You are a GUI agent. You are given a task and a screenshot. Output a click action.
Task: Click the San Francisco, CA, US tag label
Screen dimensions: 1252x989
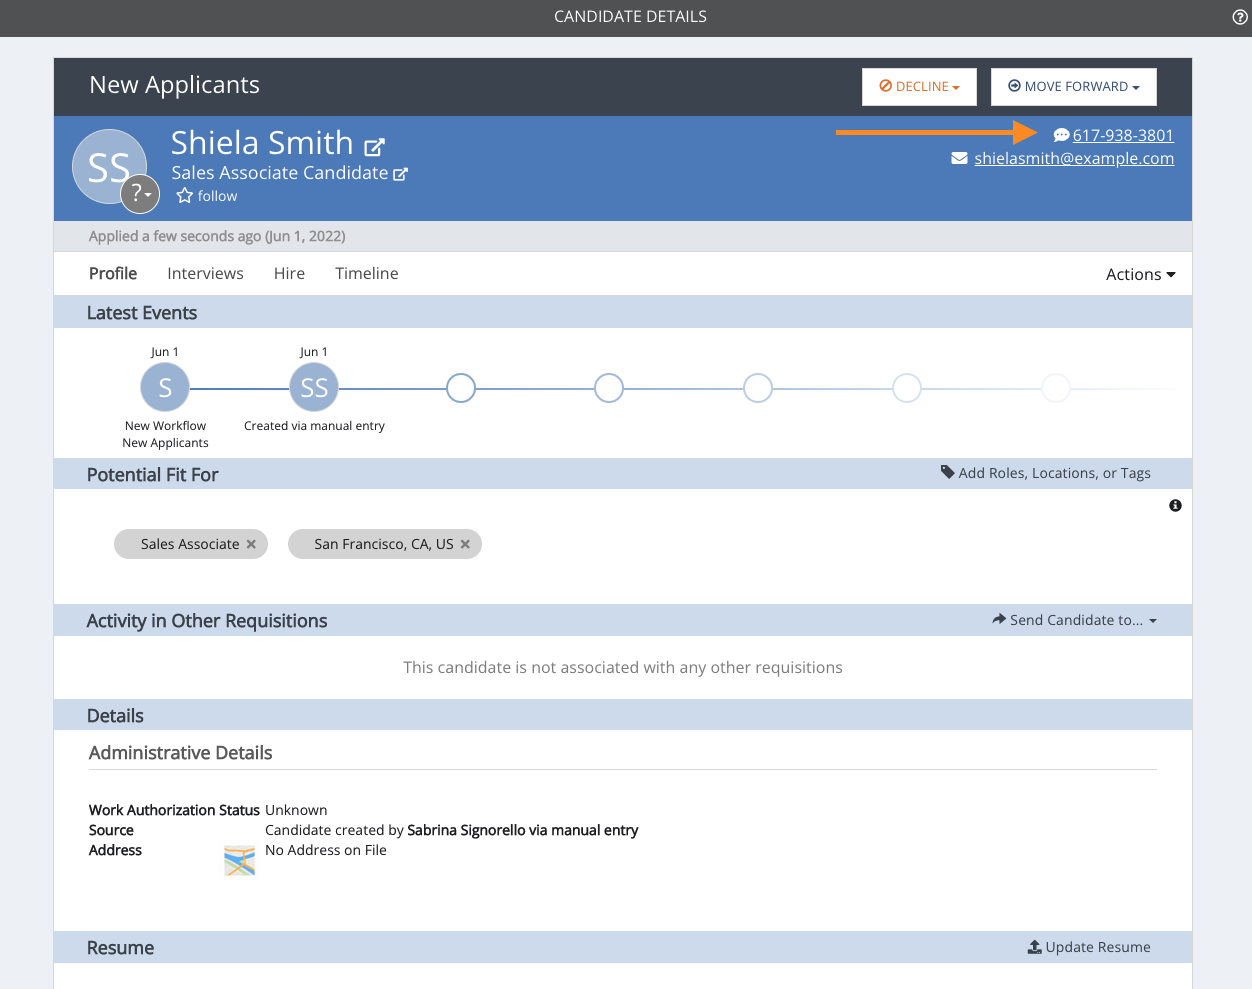pyautogui.click(x=384, y=544)
